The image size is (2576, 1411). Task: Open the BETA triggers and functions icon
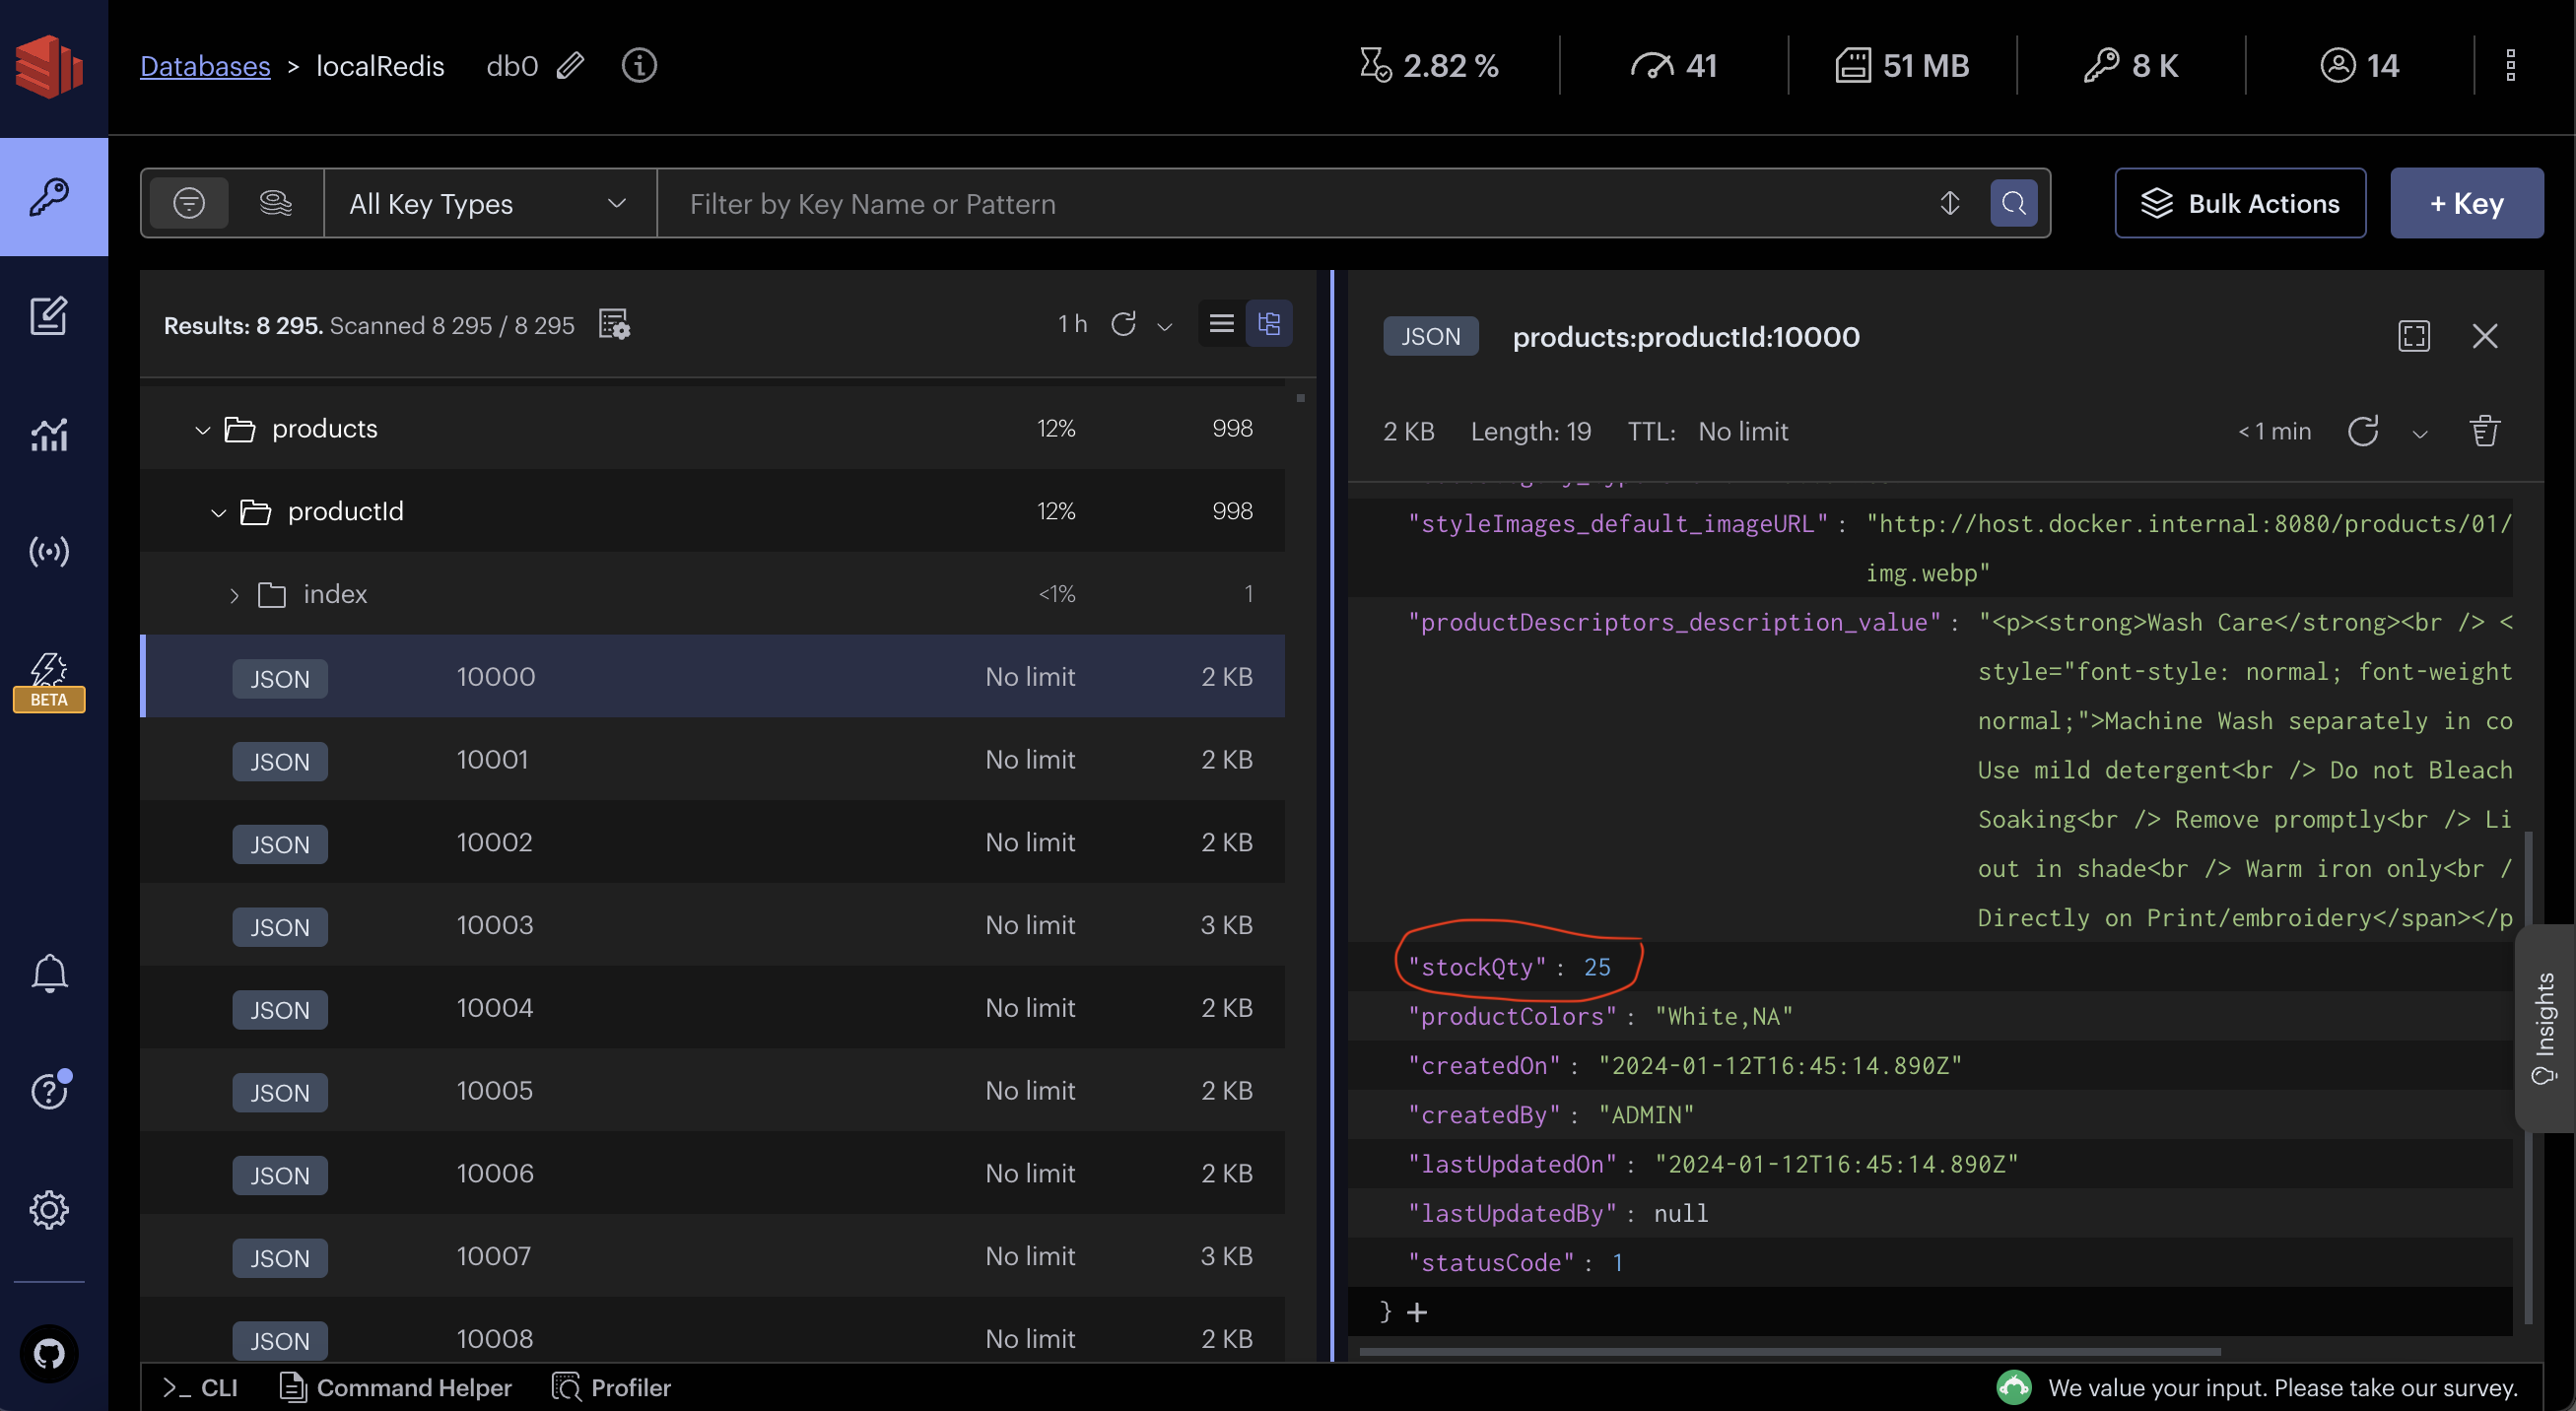click(49, 681)
